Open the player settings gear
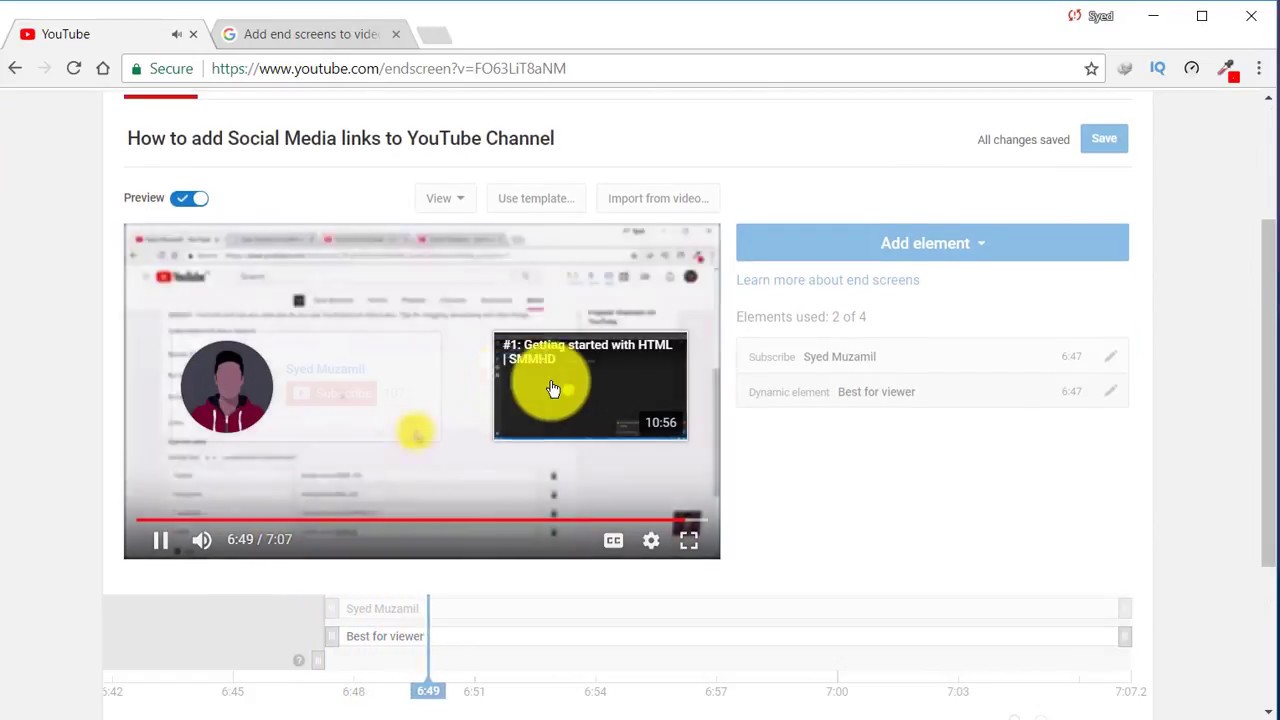 pyautogui.click(x=651, y=540)
